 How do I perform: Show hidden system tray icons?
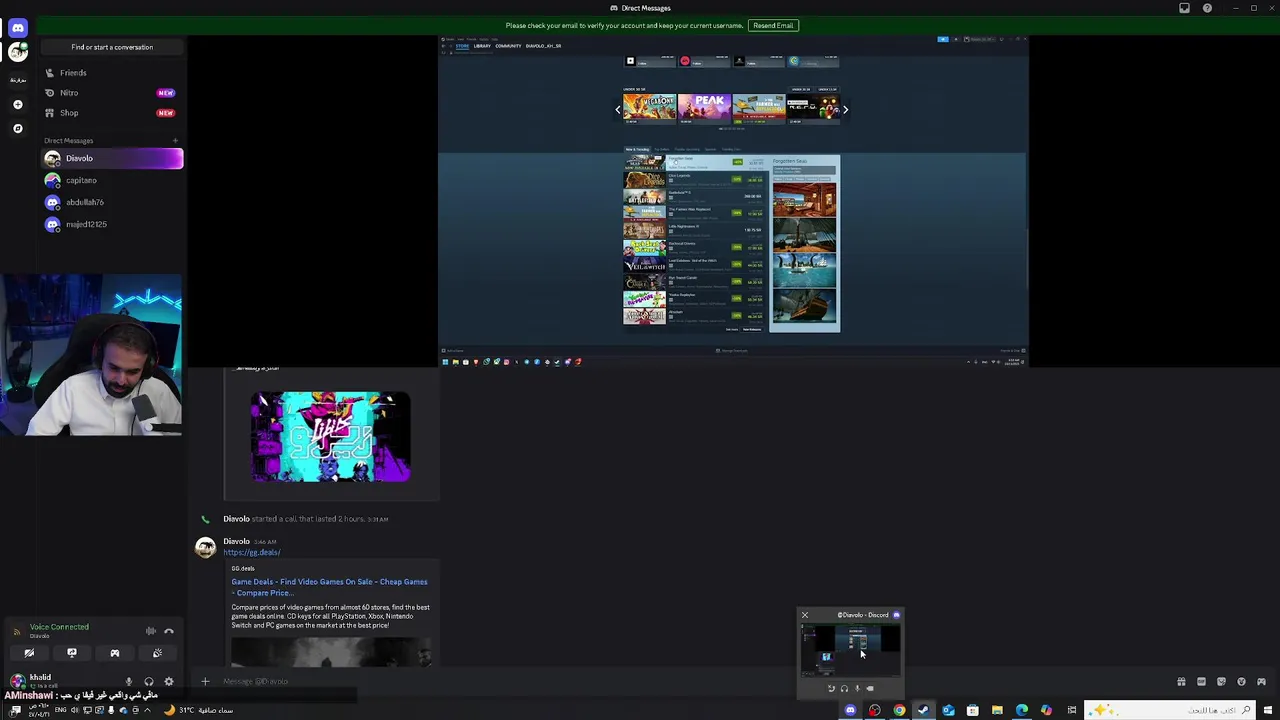tap(147, 710)
